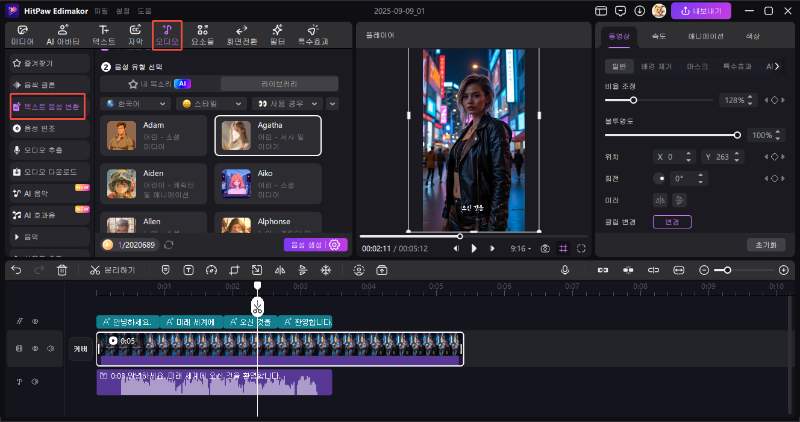This screenshot has width=800, height=422.
Task: Open the 9:16 aspect ratio dropdown
Action: click(x=520, y=249)
